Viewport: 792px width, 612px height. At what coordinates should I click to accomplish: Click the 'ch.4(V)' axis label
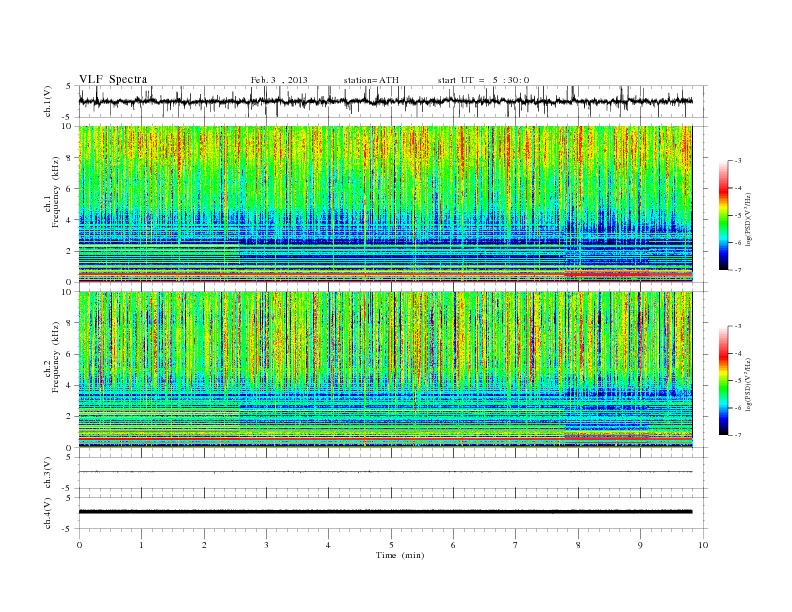click(48, 513)
